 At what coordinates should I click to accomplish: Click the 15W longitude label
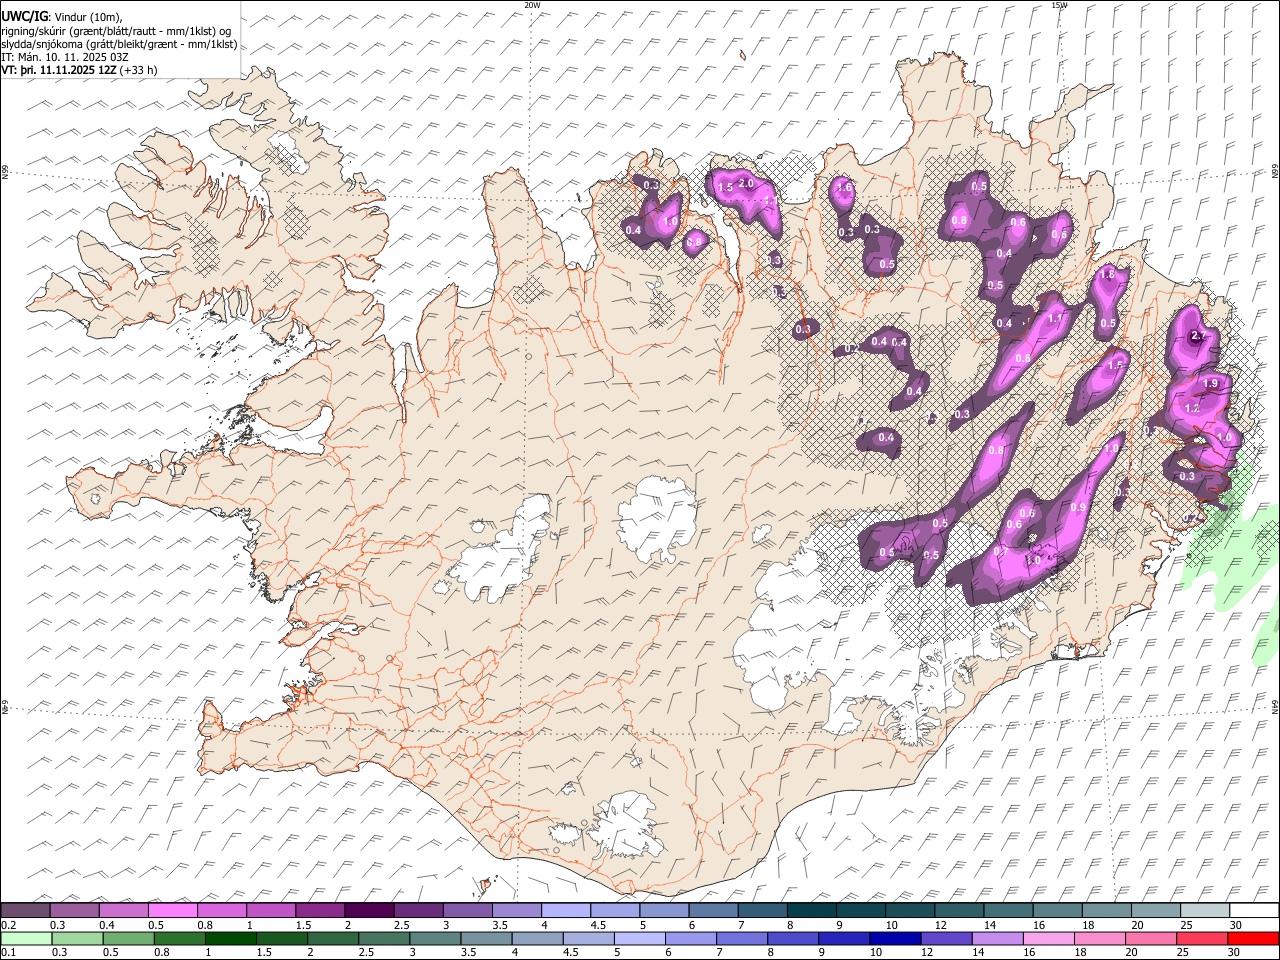(x=1059, y=5)
